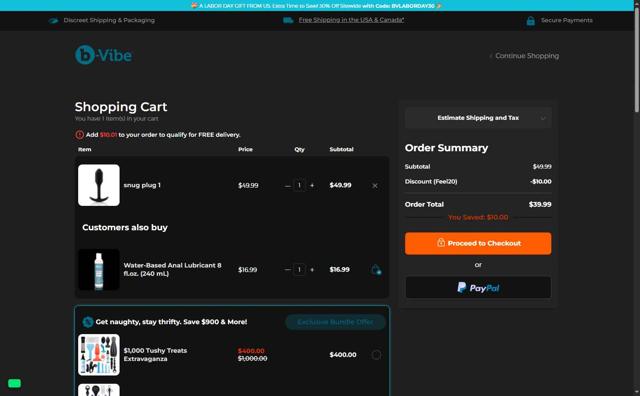
Task: Click the Discount -$10.00 amount
Action: (x=541, y=182)
